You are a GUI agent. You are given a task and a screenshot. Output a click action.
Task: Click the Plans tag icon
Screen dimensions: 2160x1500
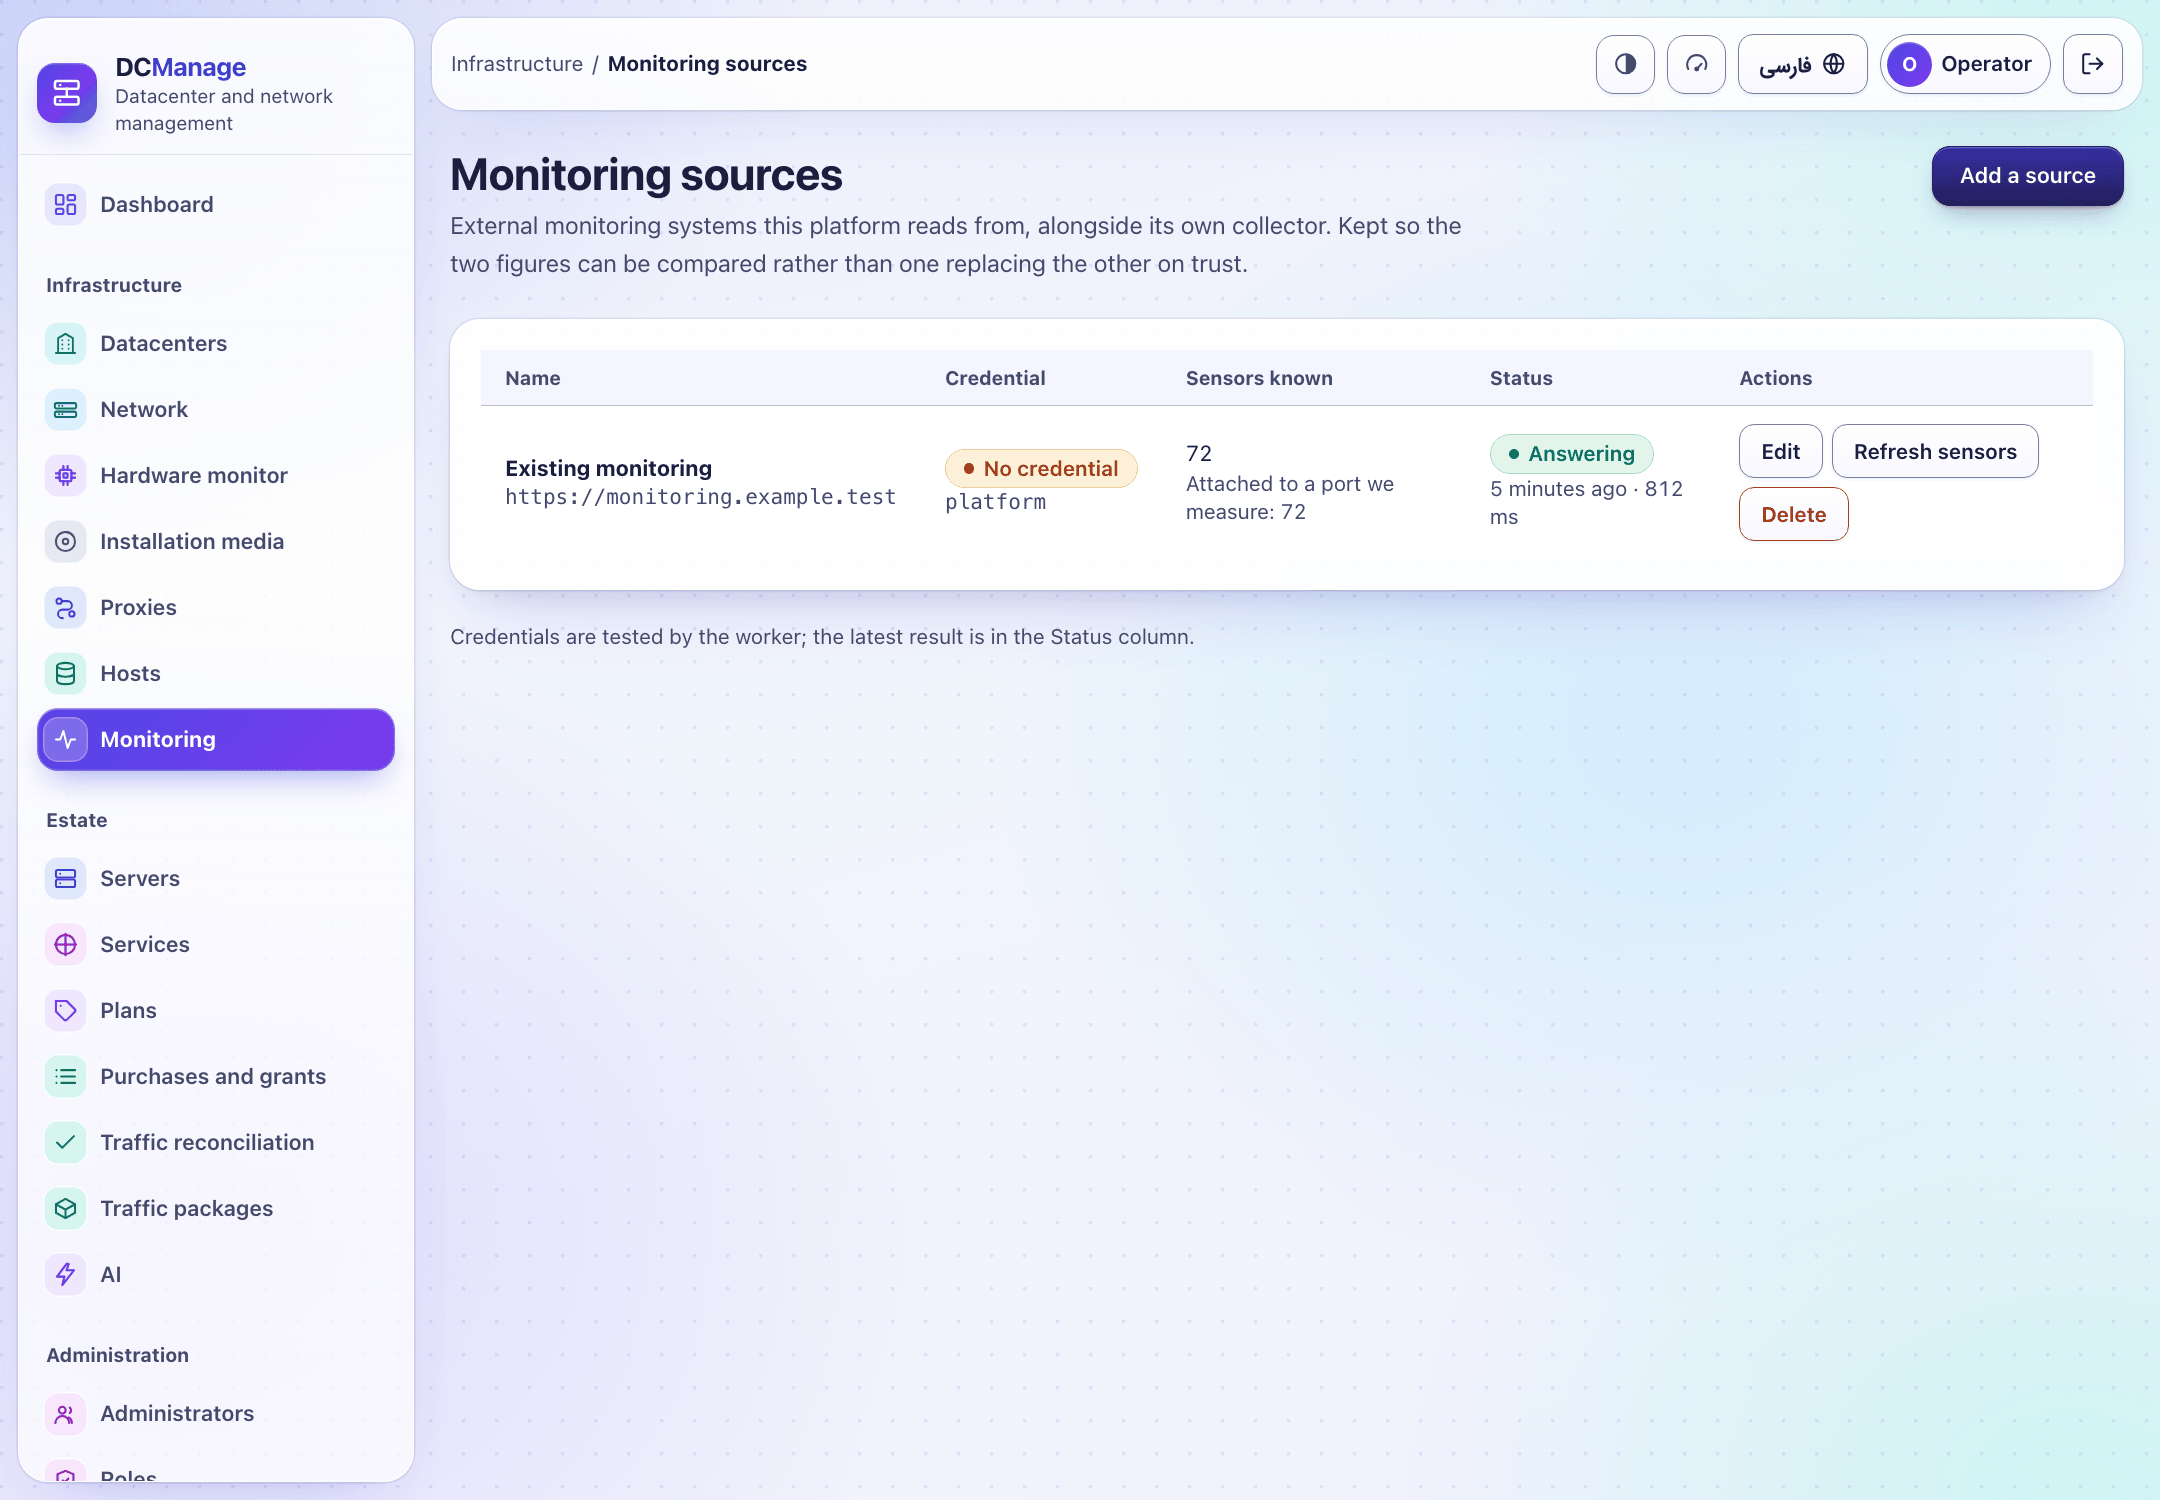(65, 1011)
